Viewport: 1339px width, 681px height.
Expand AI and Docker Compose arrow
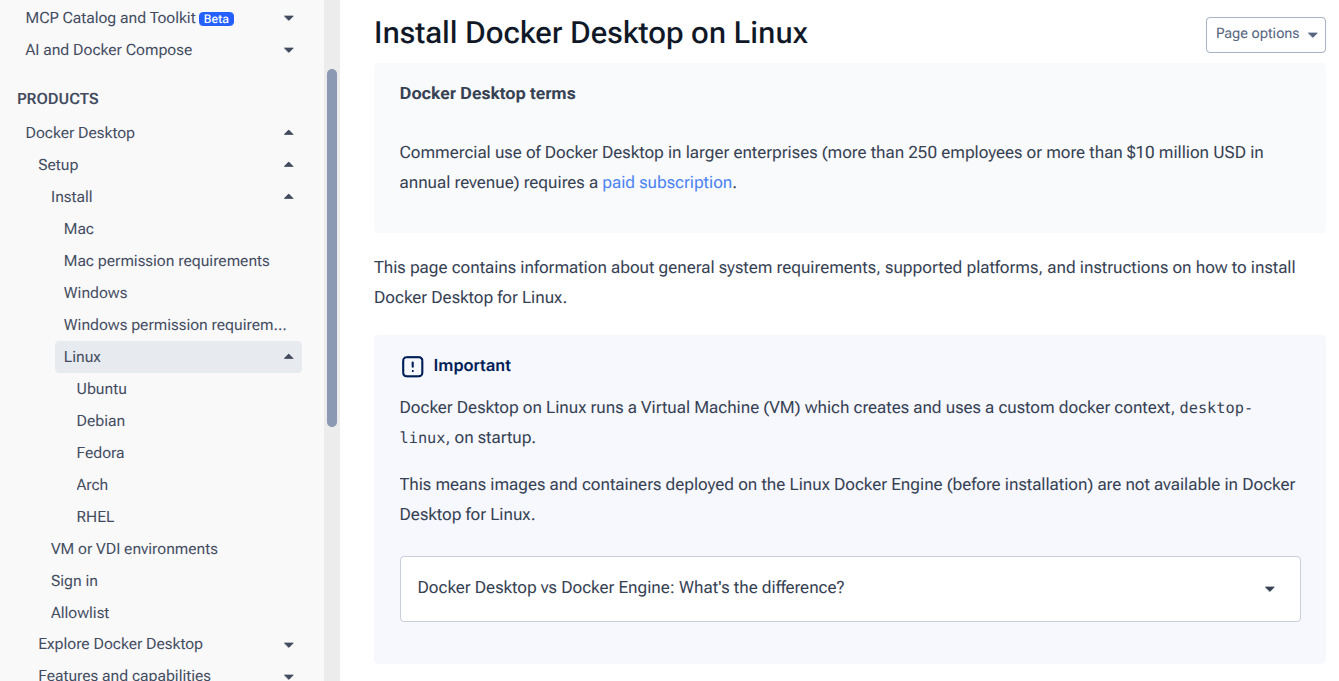(x=289, y=50)
